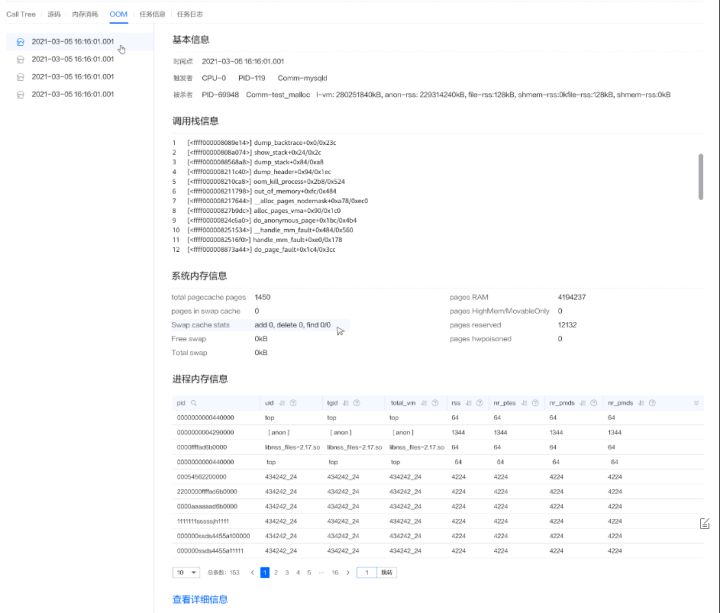Select pagination page 1
The width and height of the screenshot is (720, 613).
click(x=265, y=573)
